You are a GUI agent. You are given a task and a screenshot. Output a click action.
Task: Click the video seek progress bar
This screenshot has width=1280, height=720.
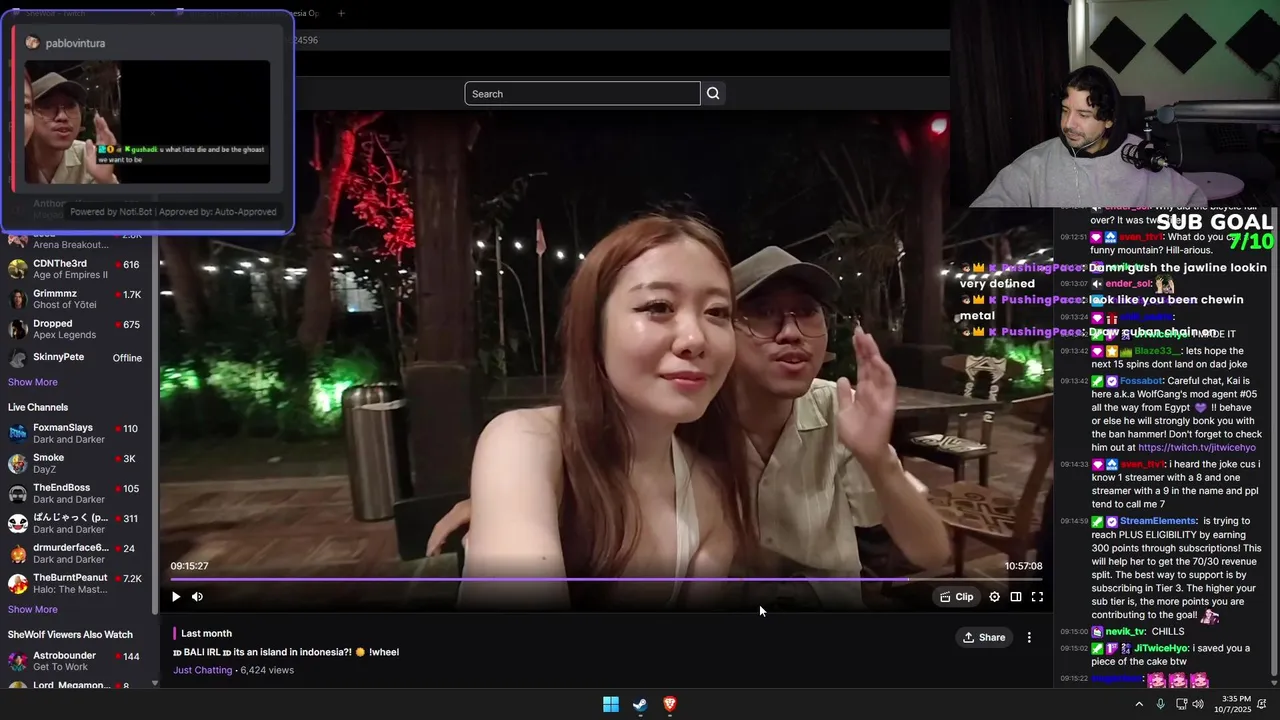tap(606, 579)
